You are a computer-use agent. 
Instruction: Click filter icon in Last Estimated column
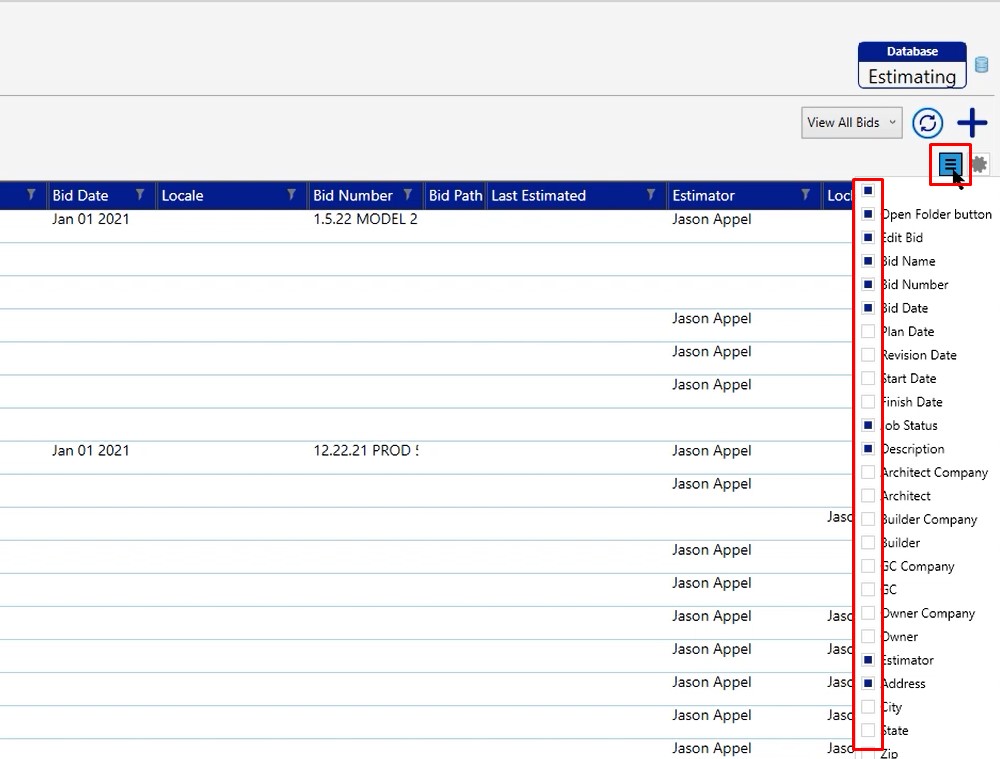click(x=651, y=195)
